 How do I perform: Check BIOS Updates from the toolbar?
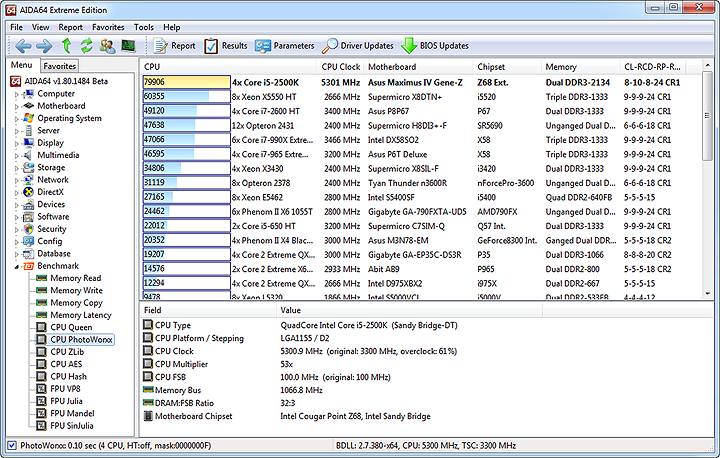(x=435, y=46)
